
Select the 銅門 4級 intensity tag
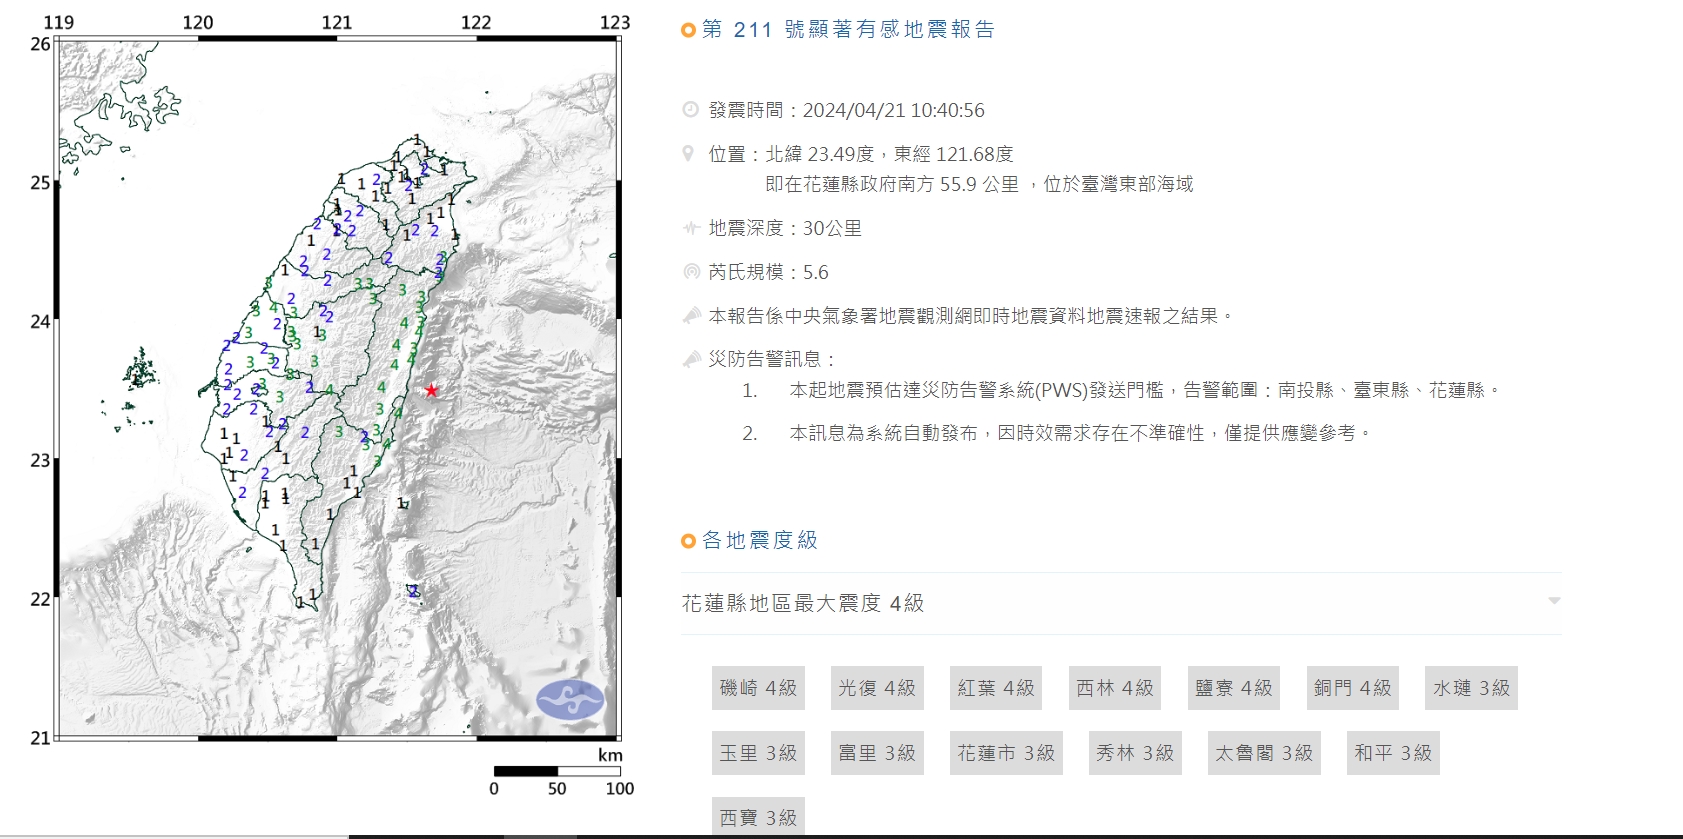[x=1353, y=688]
